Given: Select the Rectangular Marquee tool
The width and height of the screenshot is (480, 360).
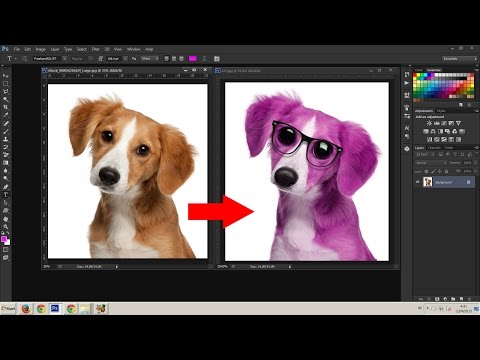Looking at the screenshot, I should pyautogui.click(x=6, y=84).
